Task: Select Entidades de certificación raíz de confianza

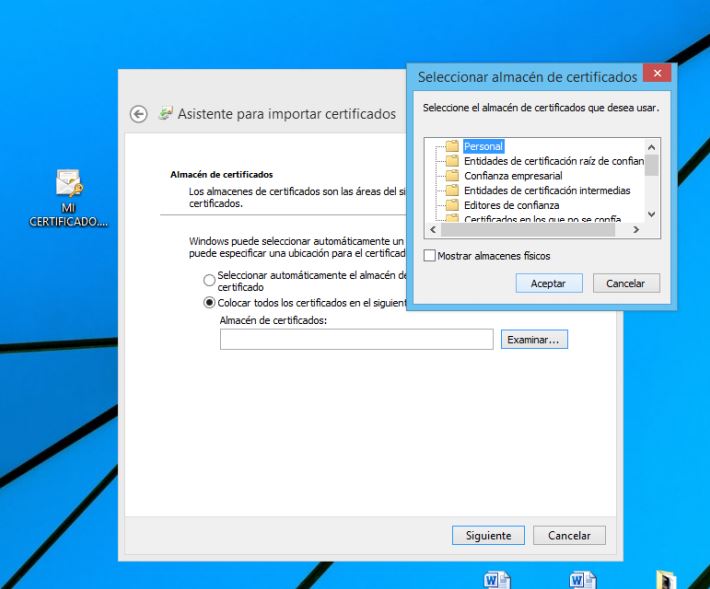Action: (x=554, y=161)
